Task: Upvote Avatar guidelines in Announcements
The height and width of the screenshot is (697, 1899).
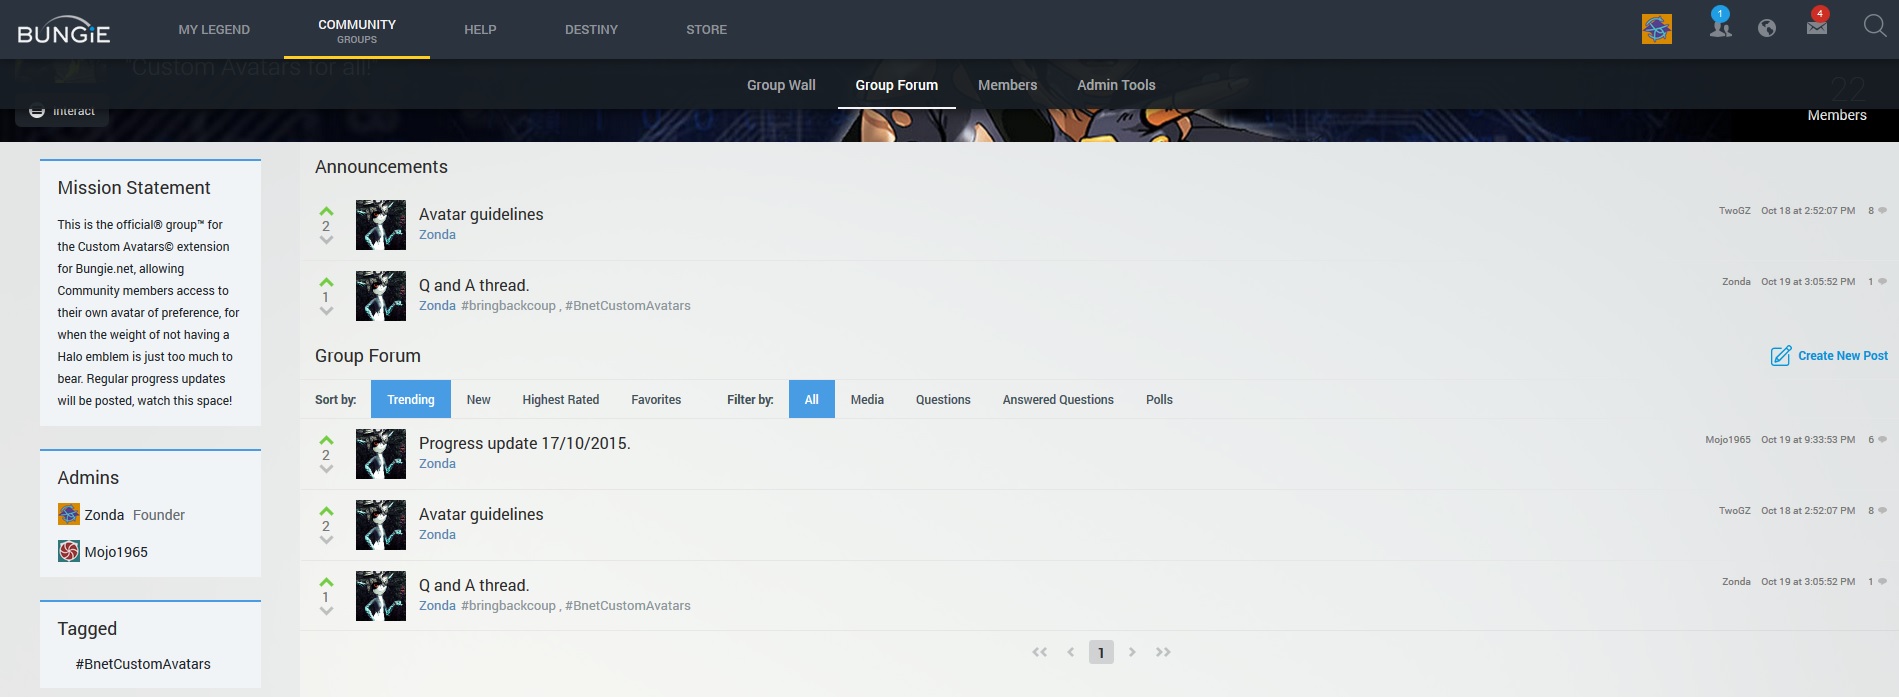Action: tap(326, 211)
